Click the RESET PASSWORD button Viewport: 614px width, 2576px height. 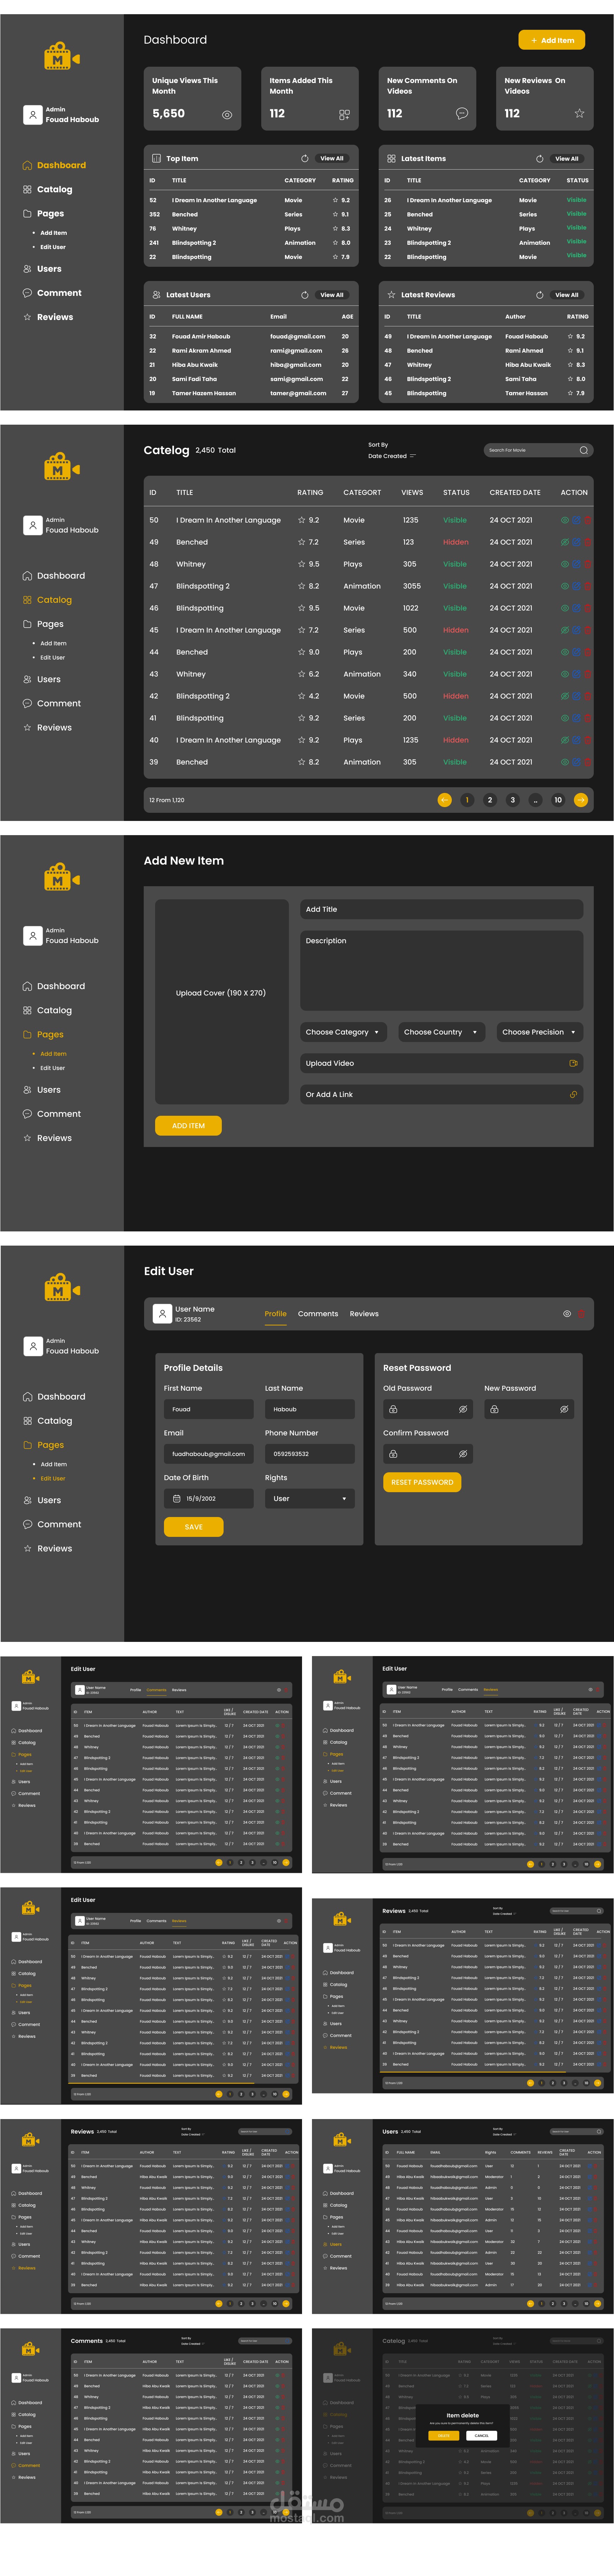coord(422,1482)
